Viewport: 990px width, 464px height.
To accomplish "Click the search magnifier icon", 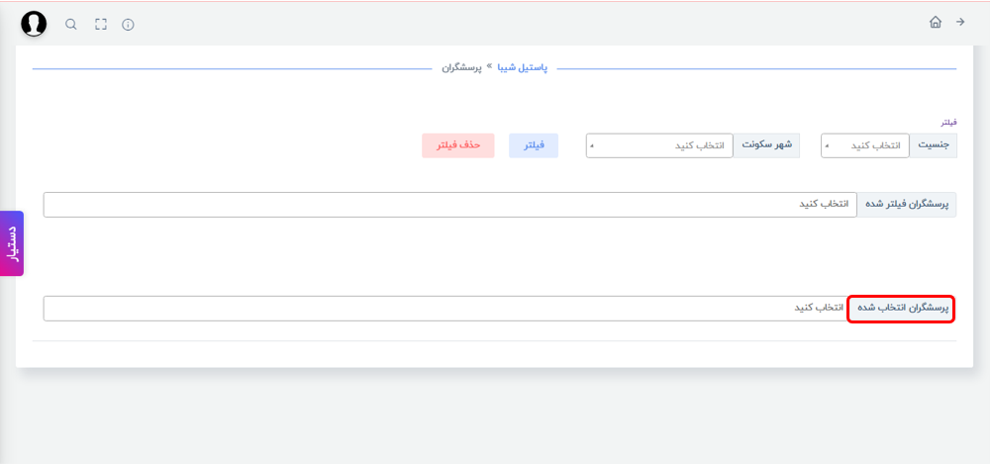I will tap(71, 25).
